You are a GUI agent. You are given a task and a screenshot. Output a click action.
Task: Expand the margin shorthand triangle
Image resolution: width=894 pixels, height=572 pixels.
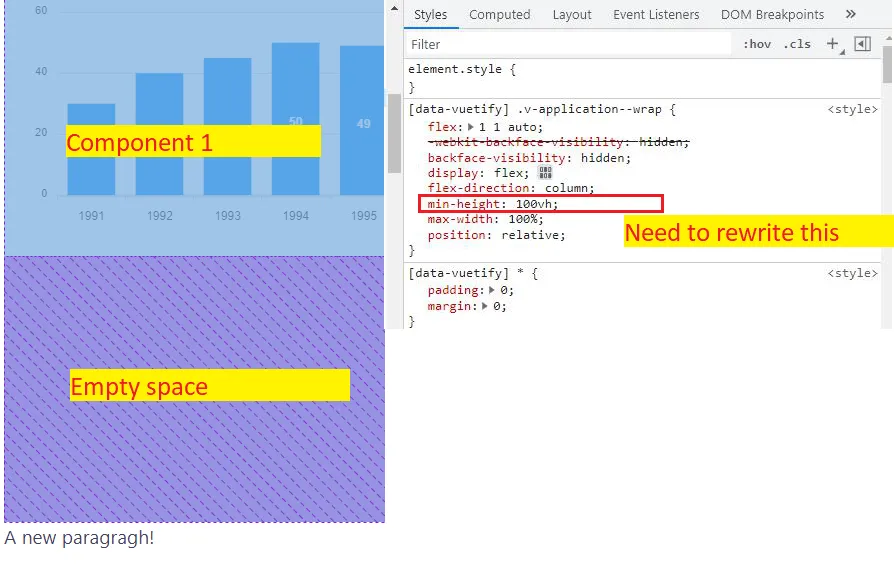tap(485, 306)
